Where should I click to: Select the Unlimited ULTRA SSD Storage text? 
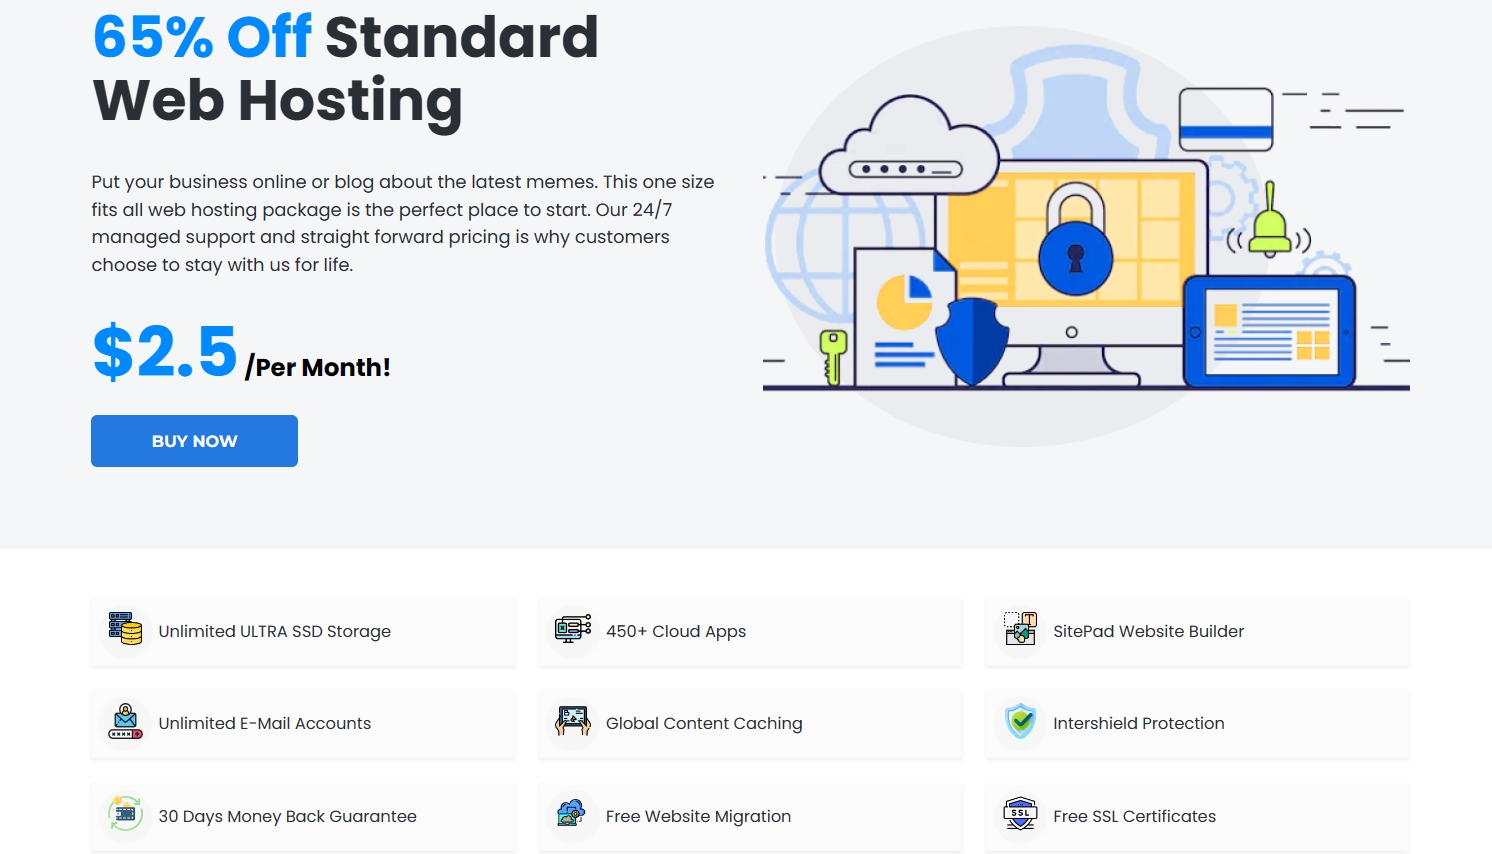click(x=274, y=632)
